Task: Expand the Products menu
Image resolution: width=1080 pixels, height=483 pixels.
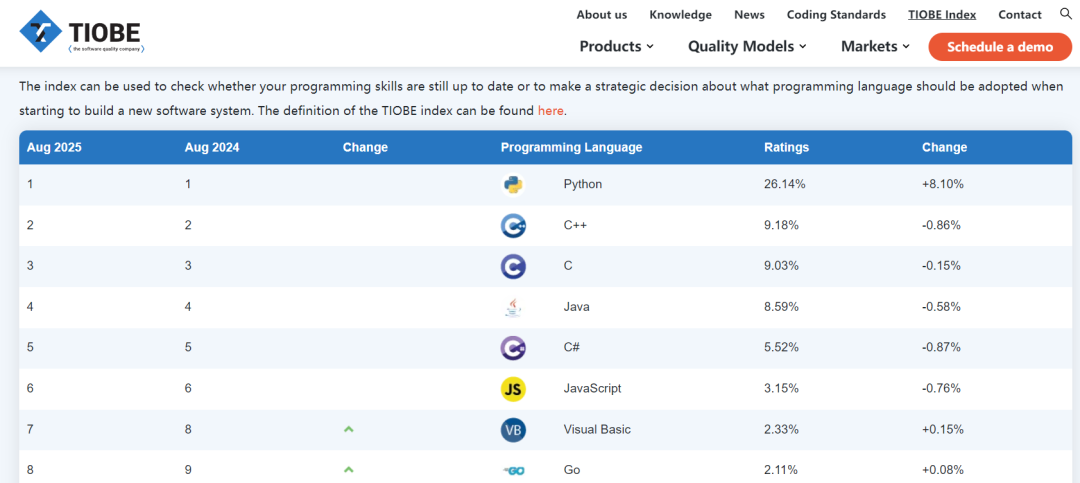Action: (616, 46)
